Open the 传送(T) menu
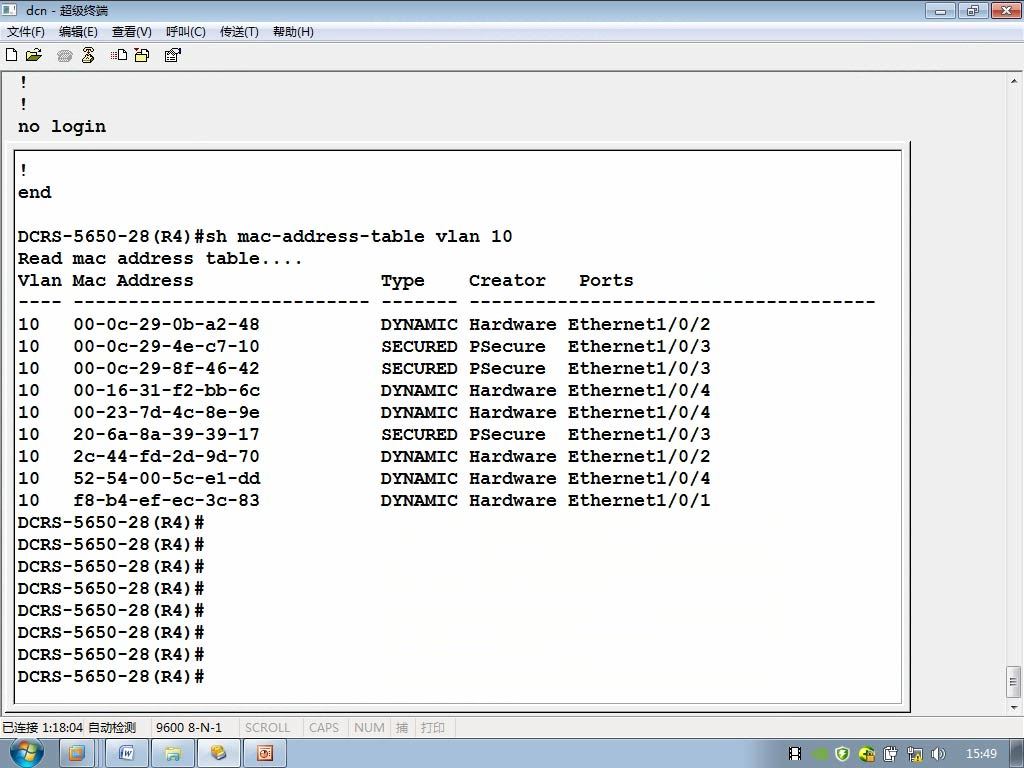This screenshot has height=768, width=1024. click(x=240, y=31)
